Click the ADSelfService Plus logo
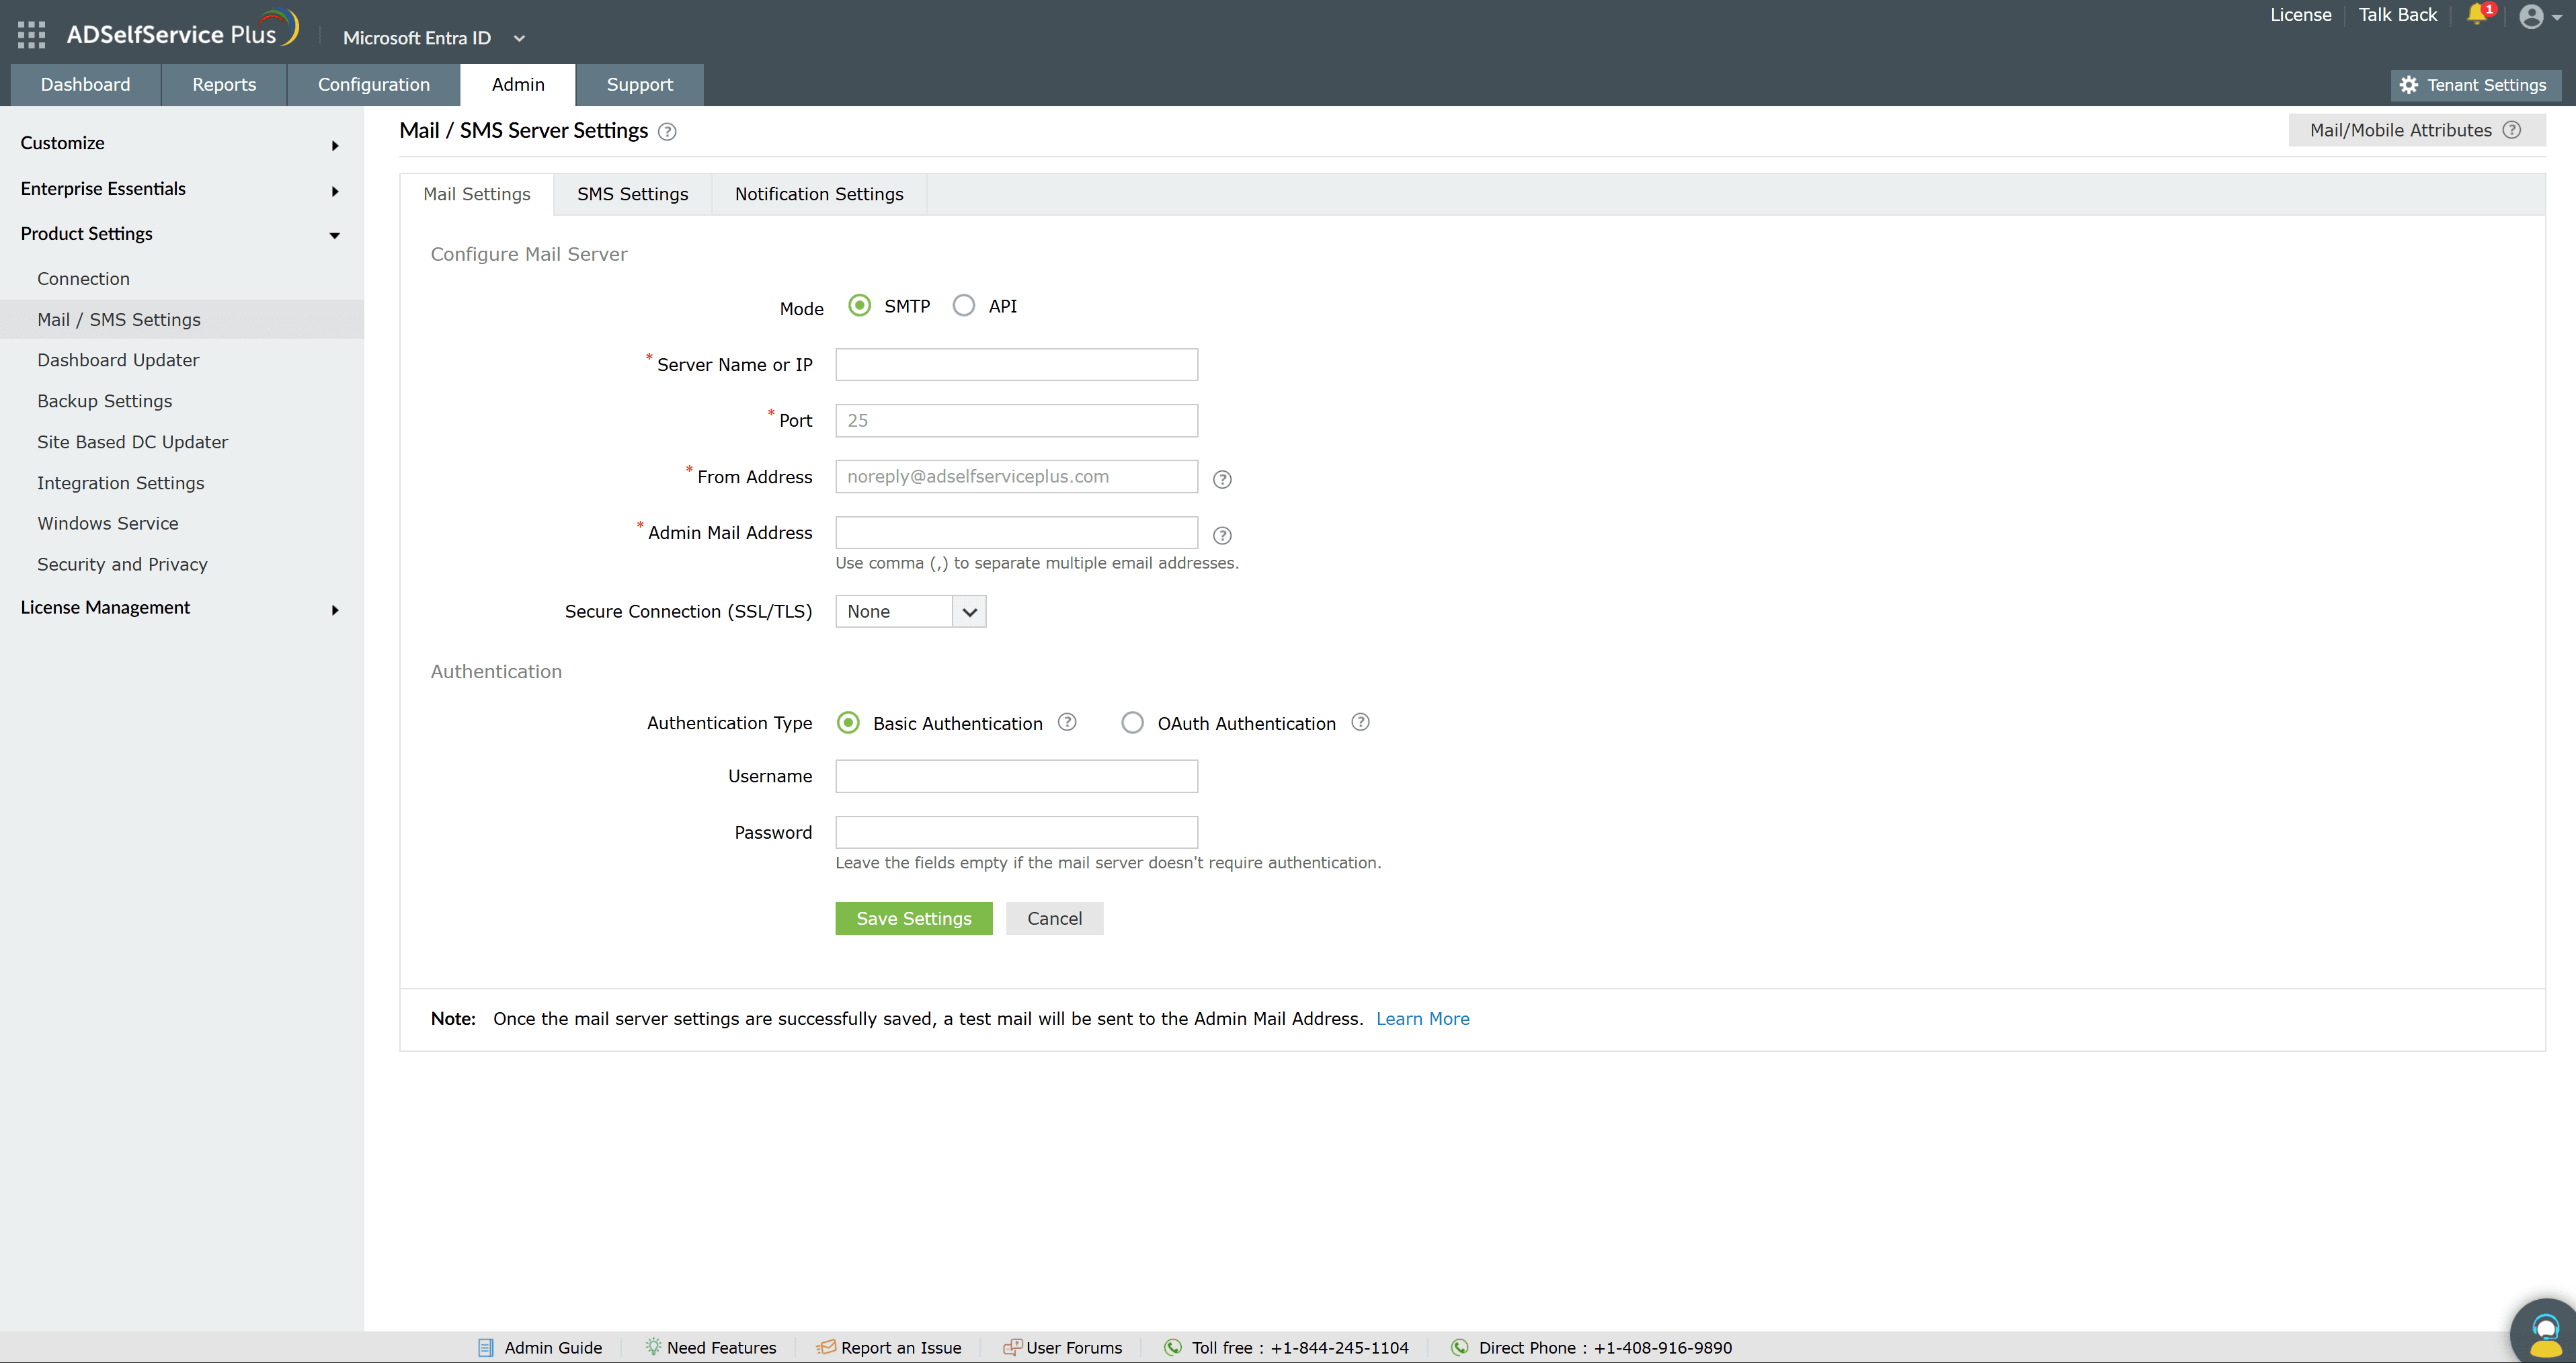 [183, 30]
